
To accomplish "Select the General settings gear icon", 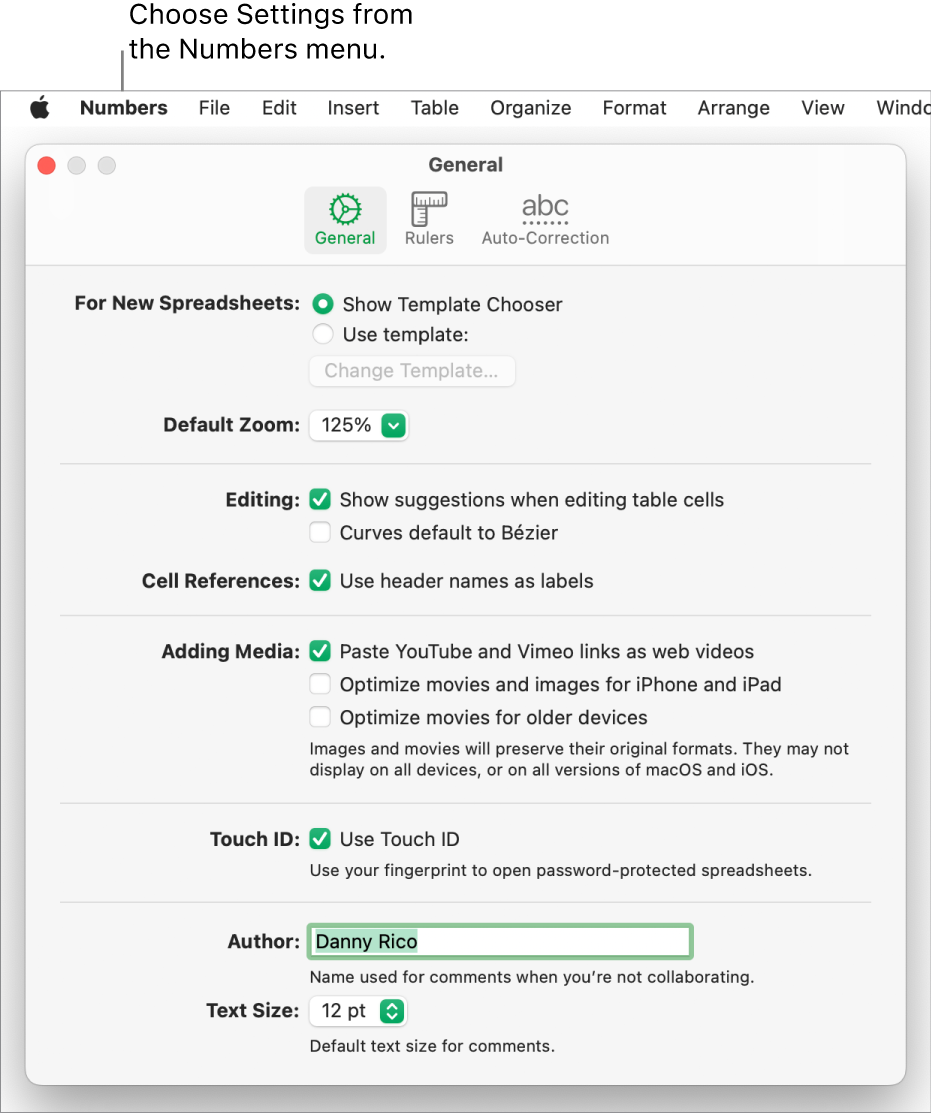I will point(345,218).
